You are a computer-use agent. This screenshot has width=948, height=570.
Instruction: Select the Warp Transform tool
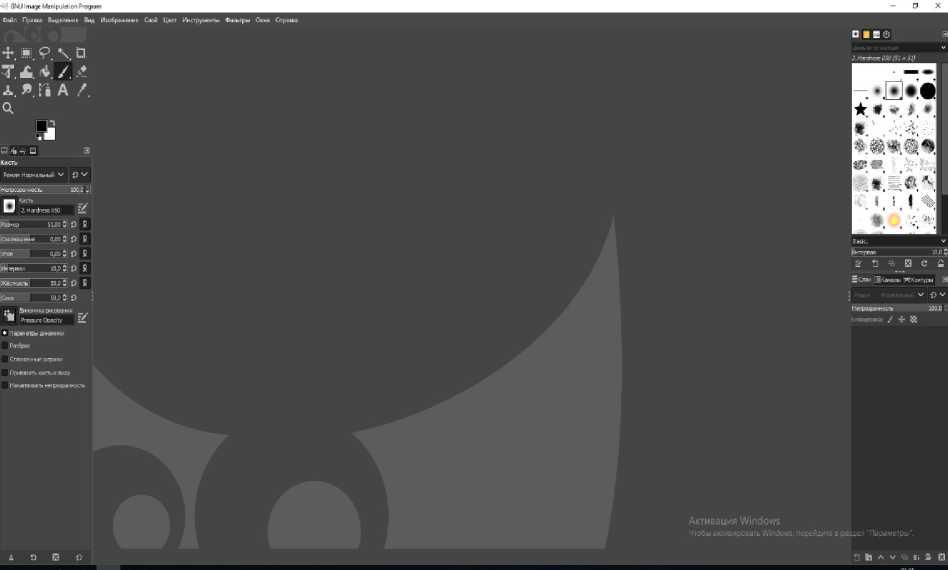click(x=27, y=72)
